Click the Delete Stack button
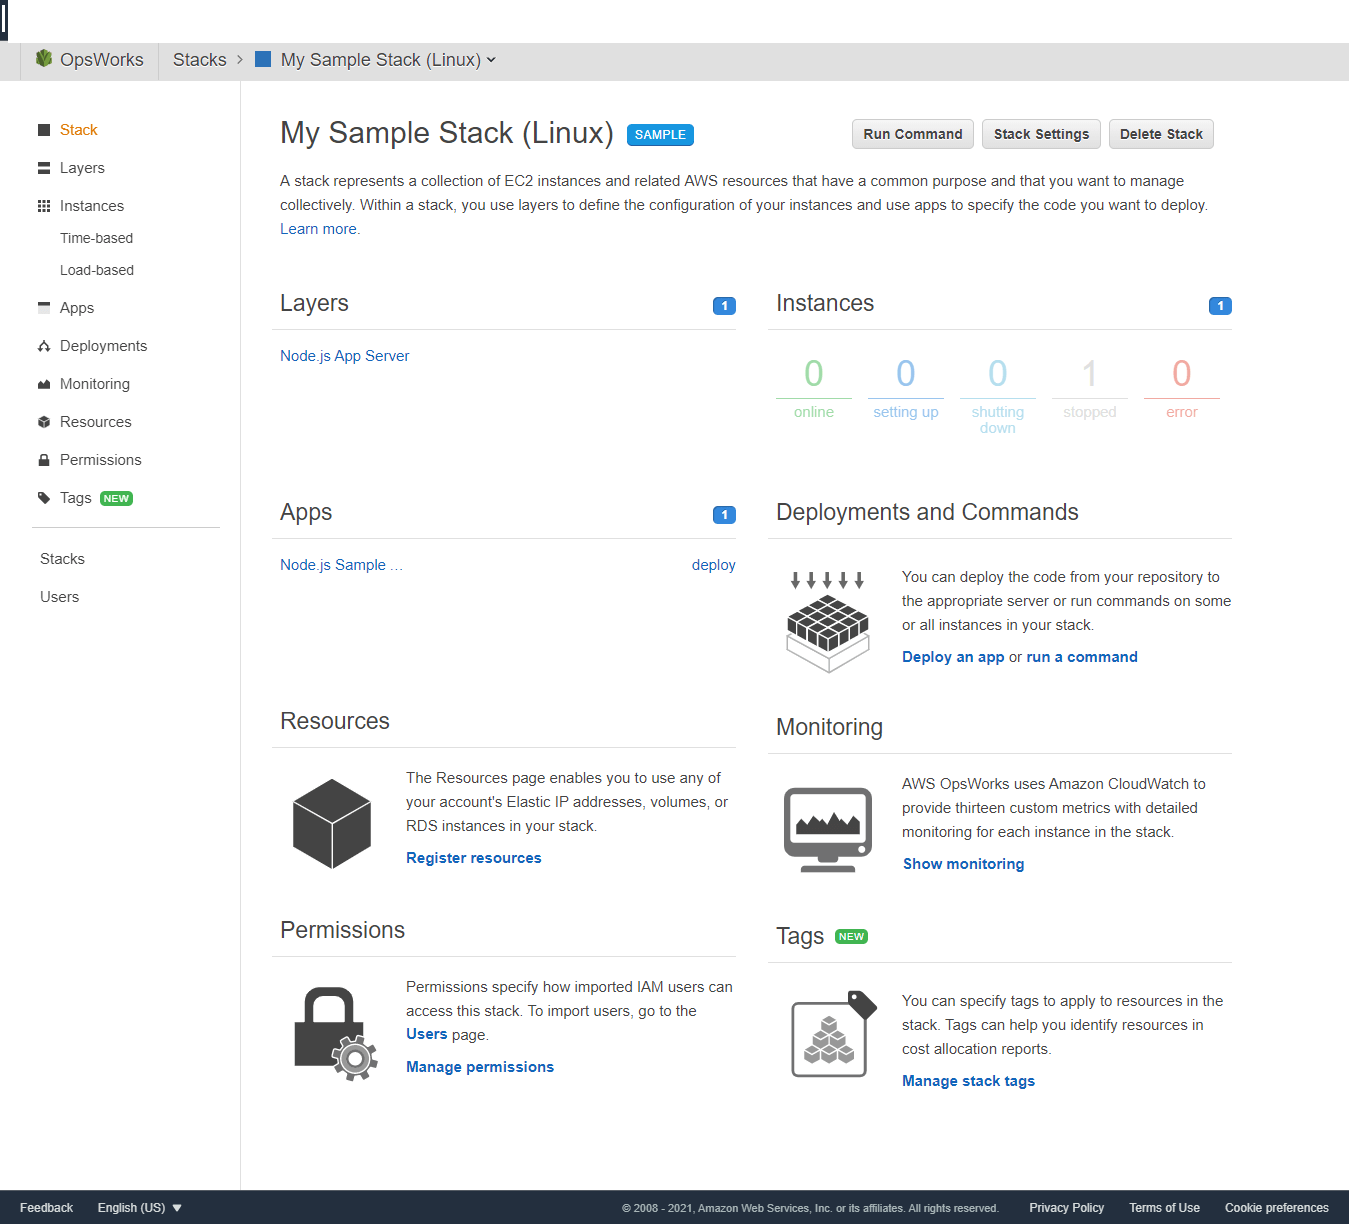Screen dimensions: 1349x1224 tap(1161, 134)
